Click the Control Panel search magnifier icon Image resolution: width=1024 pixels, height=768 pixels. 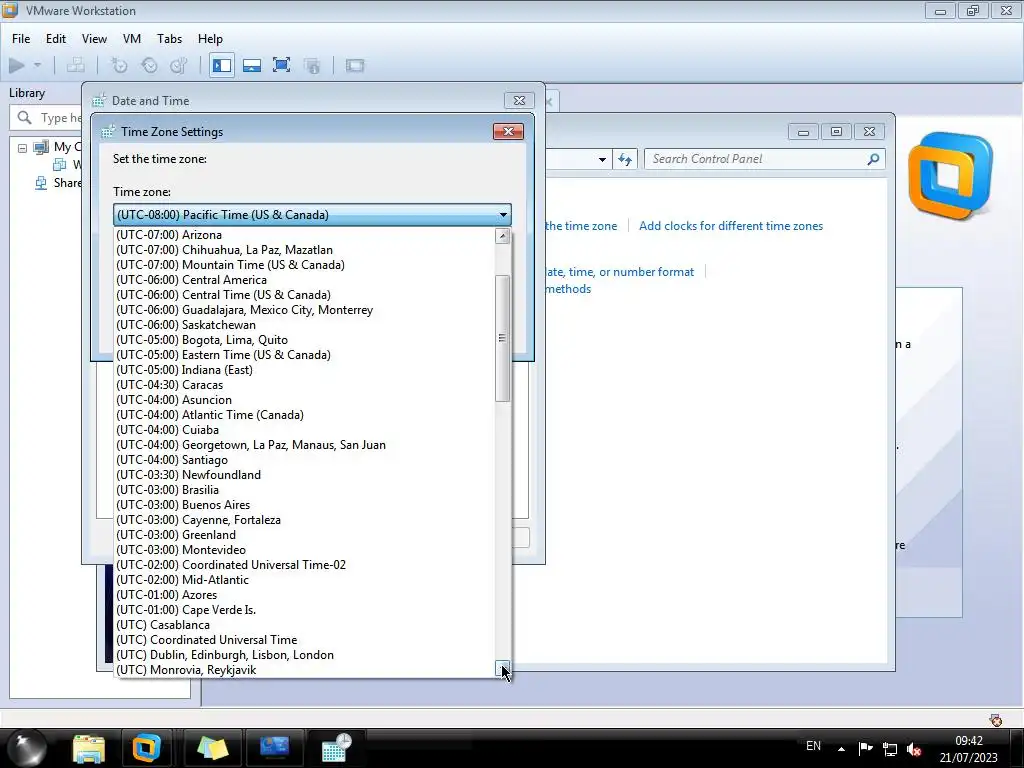coord(873,159)
